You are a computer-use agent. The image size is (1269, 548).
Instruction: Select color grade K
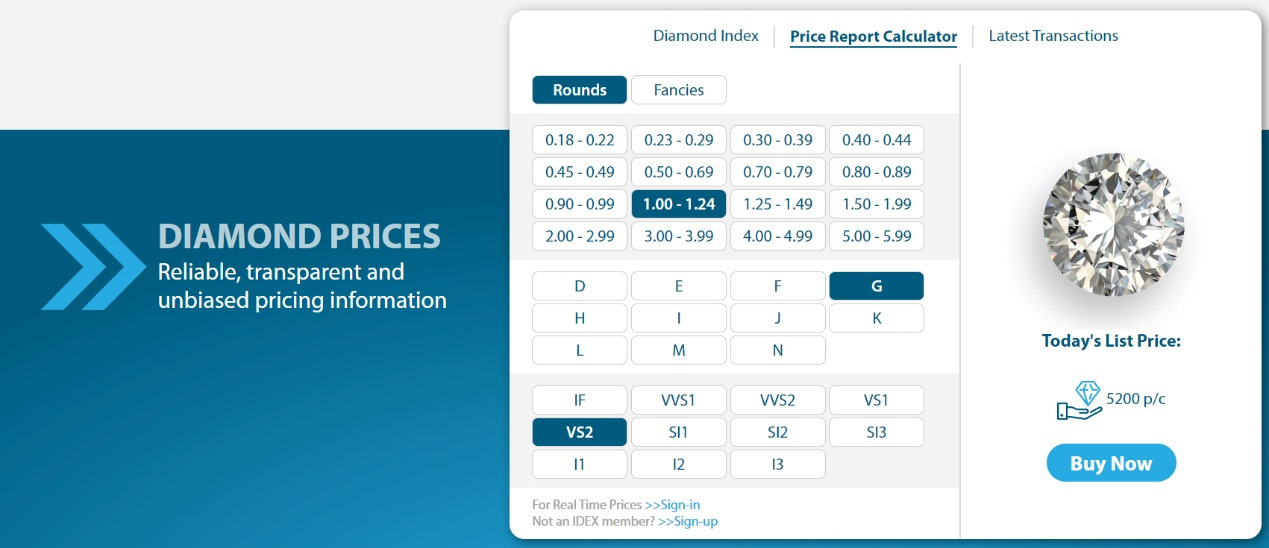876,318
